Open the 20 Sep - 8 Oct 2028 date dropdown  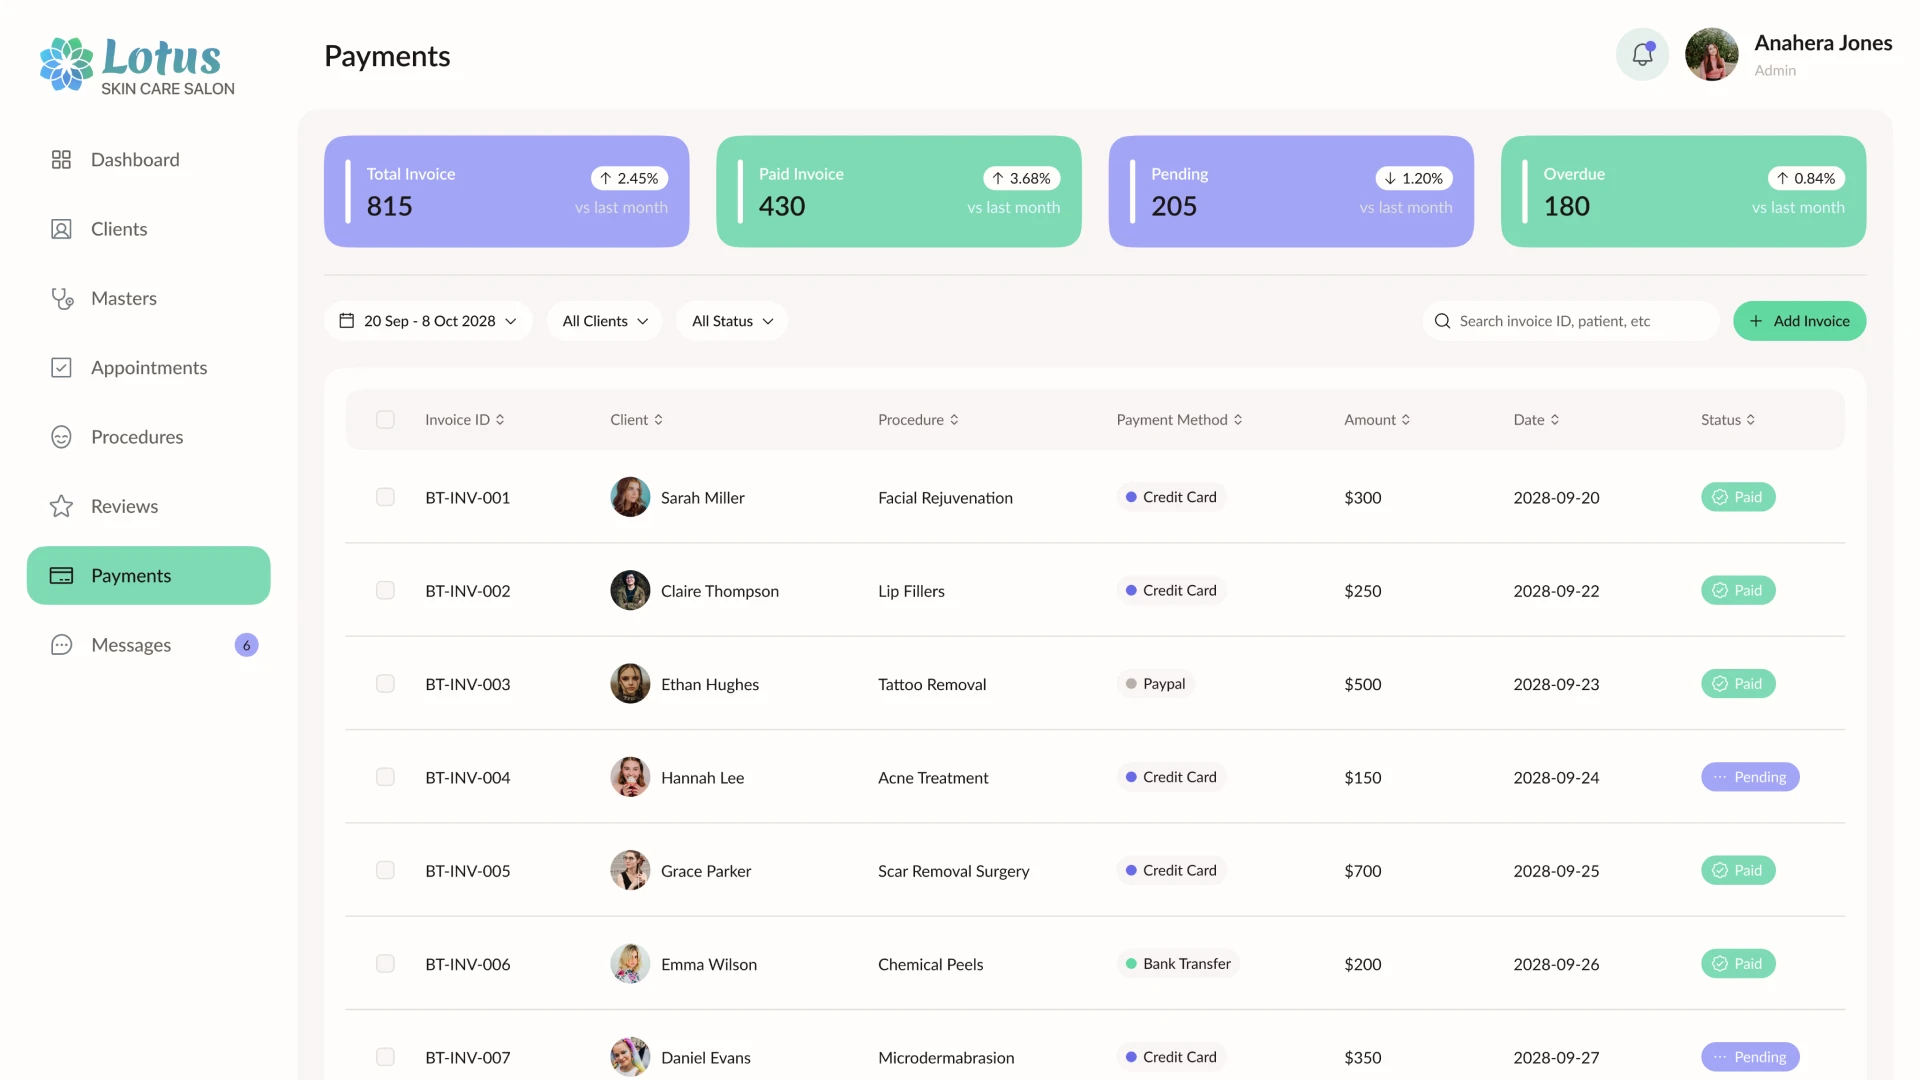(x=428, y=321)
